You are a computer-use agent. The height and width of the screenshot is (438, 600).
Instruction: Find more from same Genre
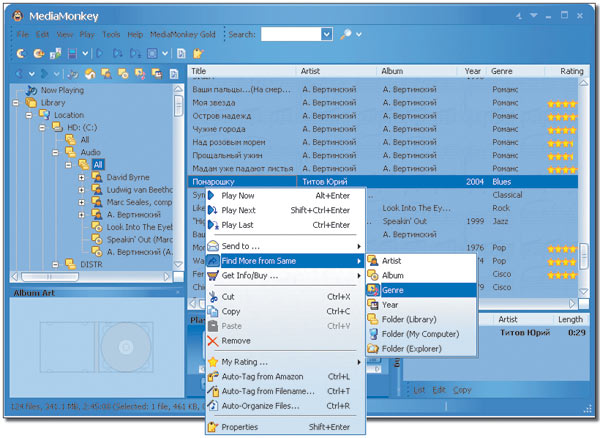coord(421,290)
